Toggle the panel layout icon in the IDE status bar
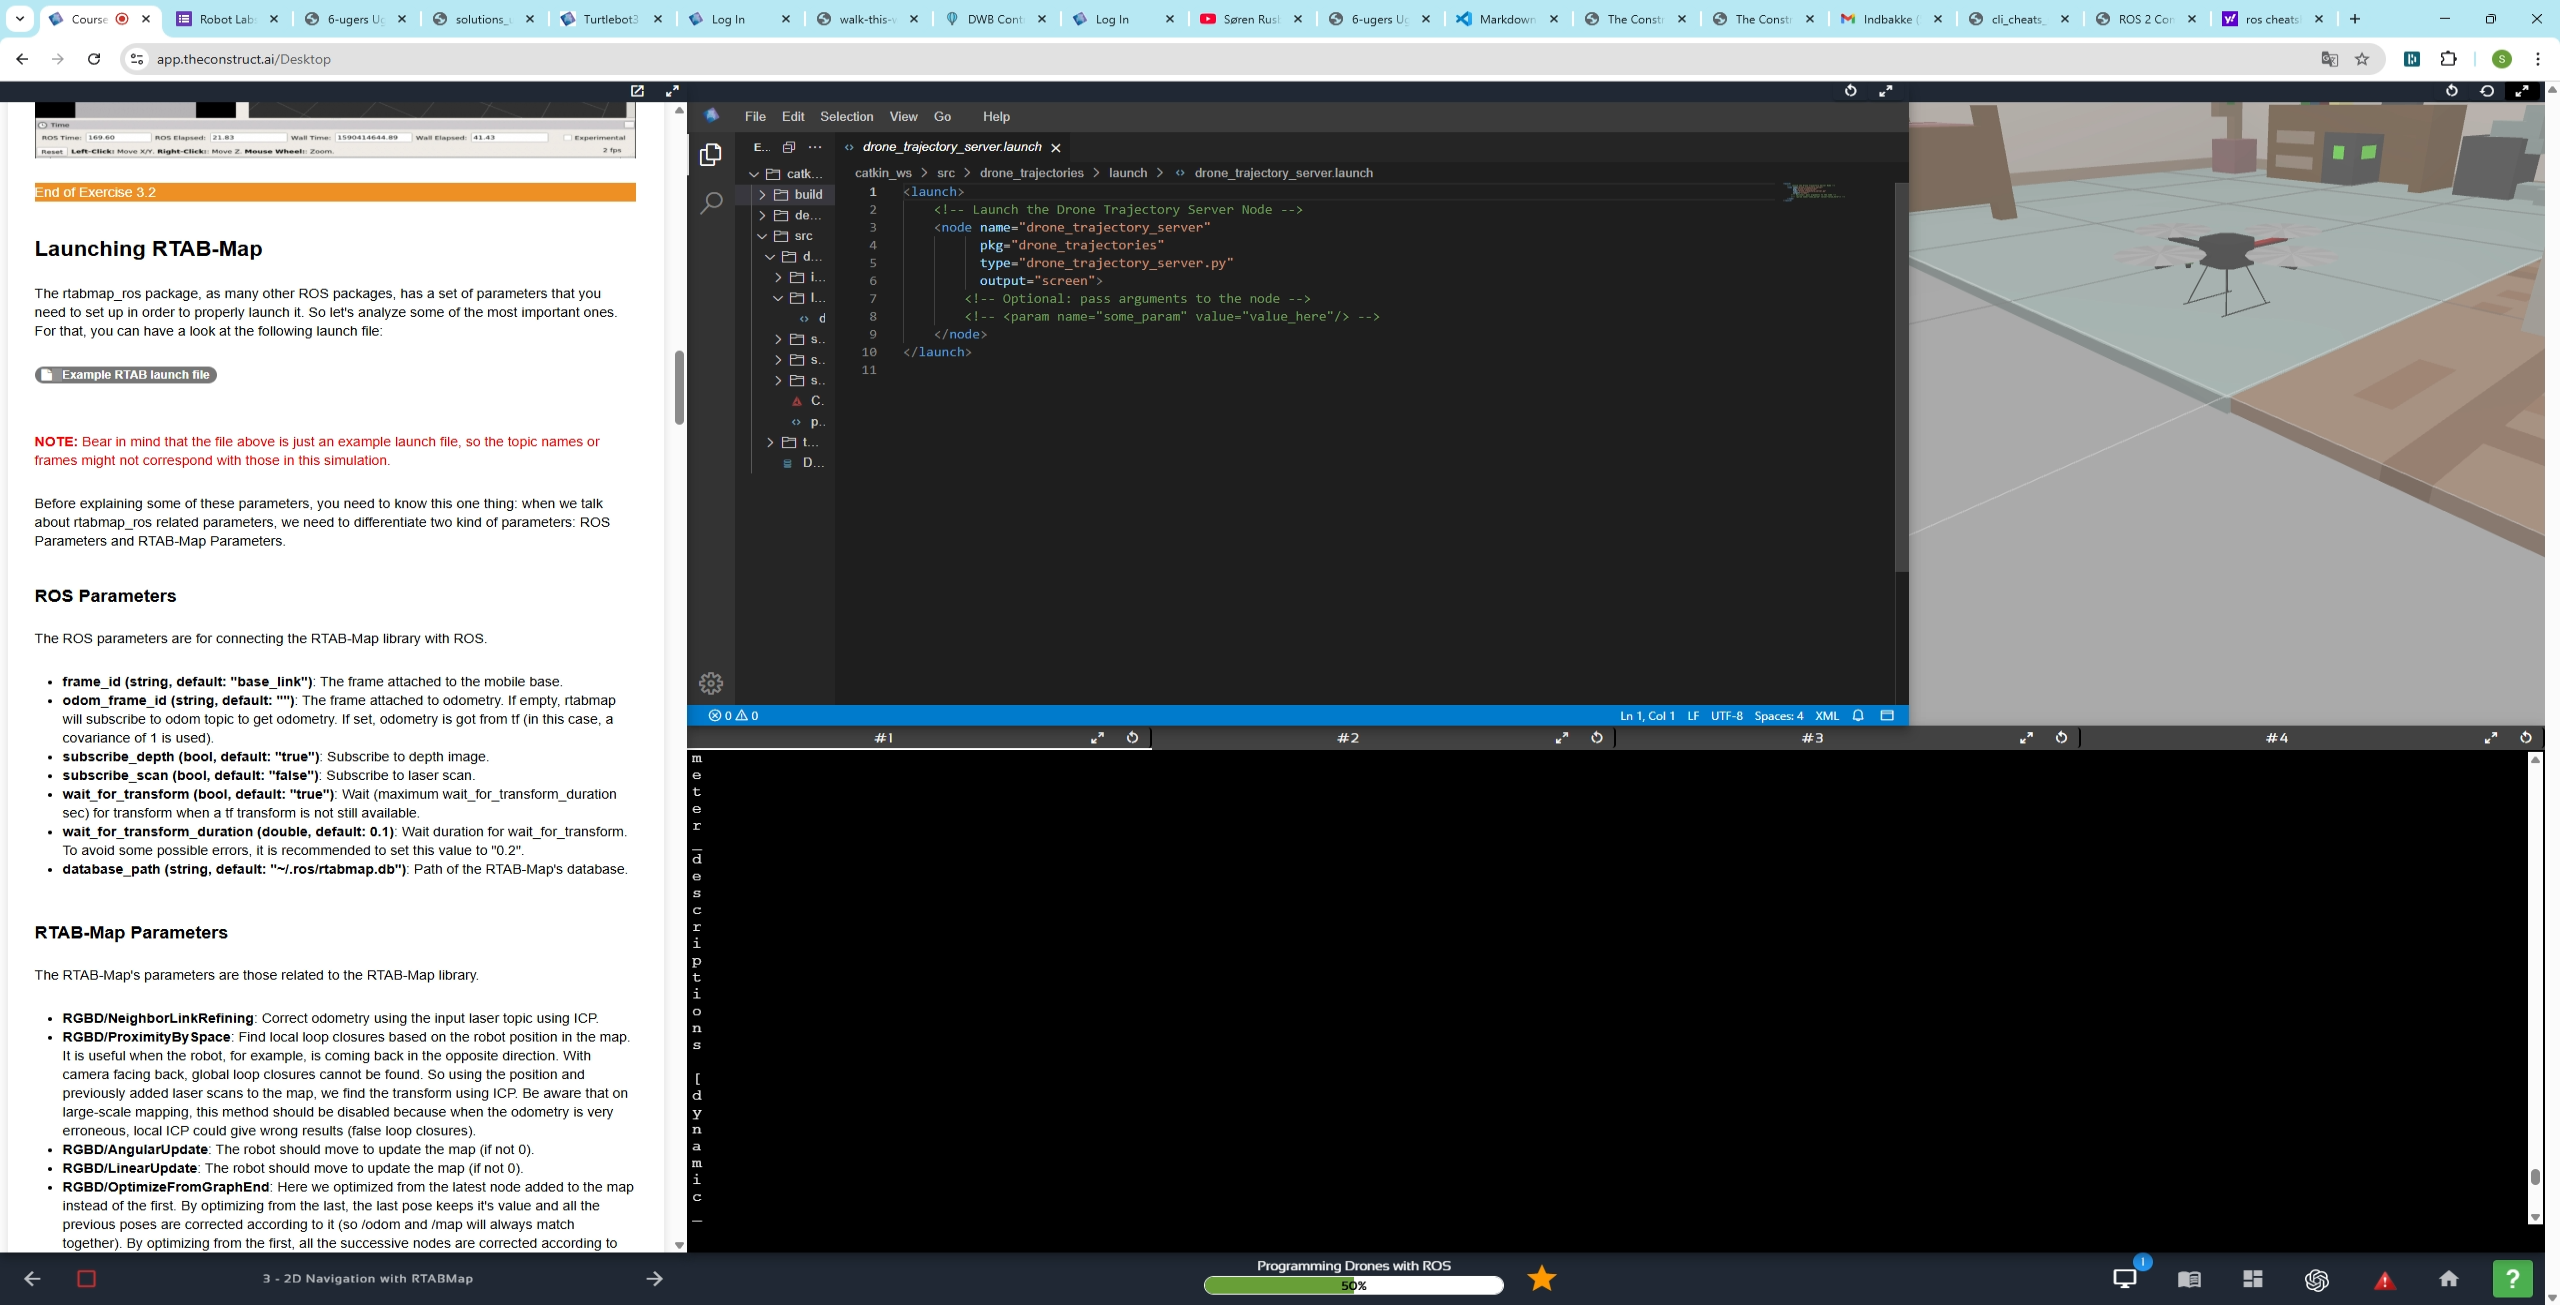This screenshot has width=2560, height=1305. click(x=1887, y=716)
